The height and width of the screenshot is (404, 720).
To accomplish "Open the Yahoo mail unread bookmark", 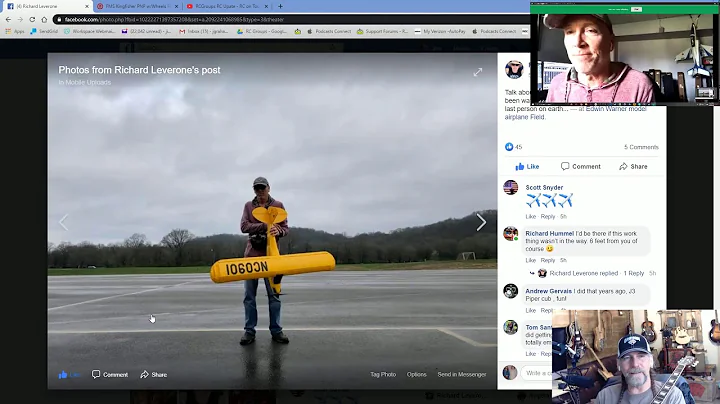I will (146, 31).
